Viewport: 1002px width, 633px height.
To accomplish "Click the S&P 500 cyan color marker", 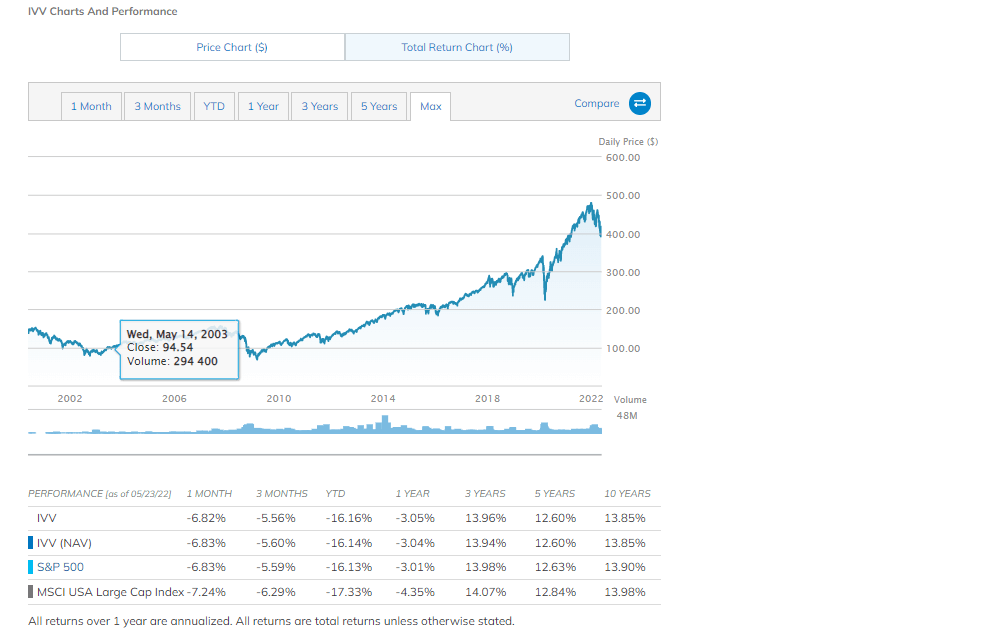I will 30,567.
